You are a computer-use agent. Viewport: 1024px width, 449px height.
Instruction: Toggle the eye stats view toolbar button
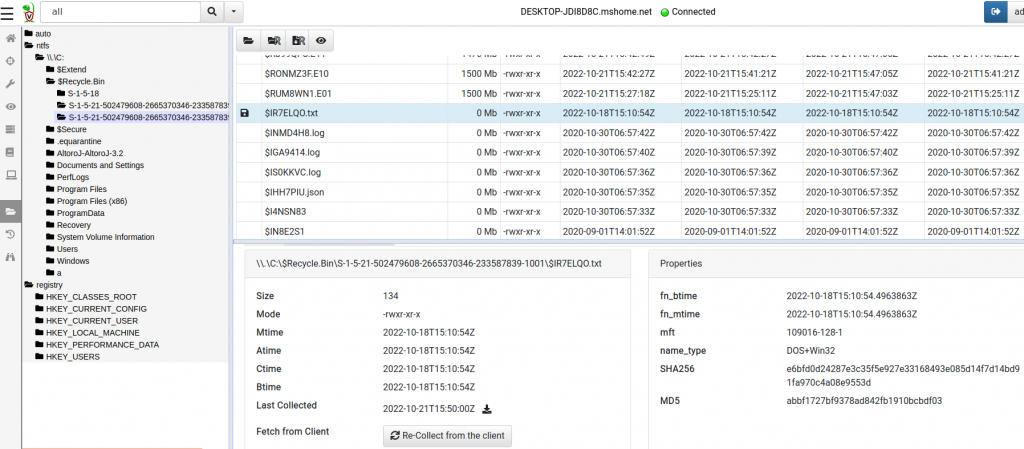[x=321, y=40]
